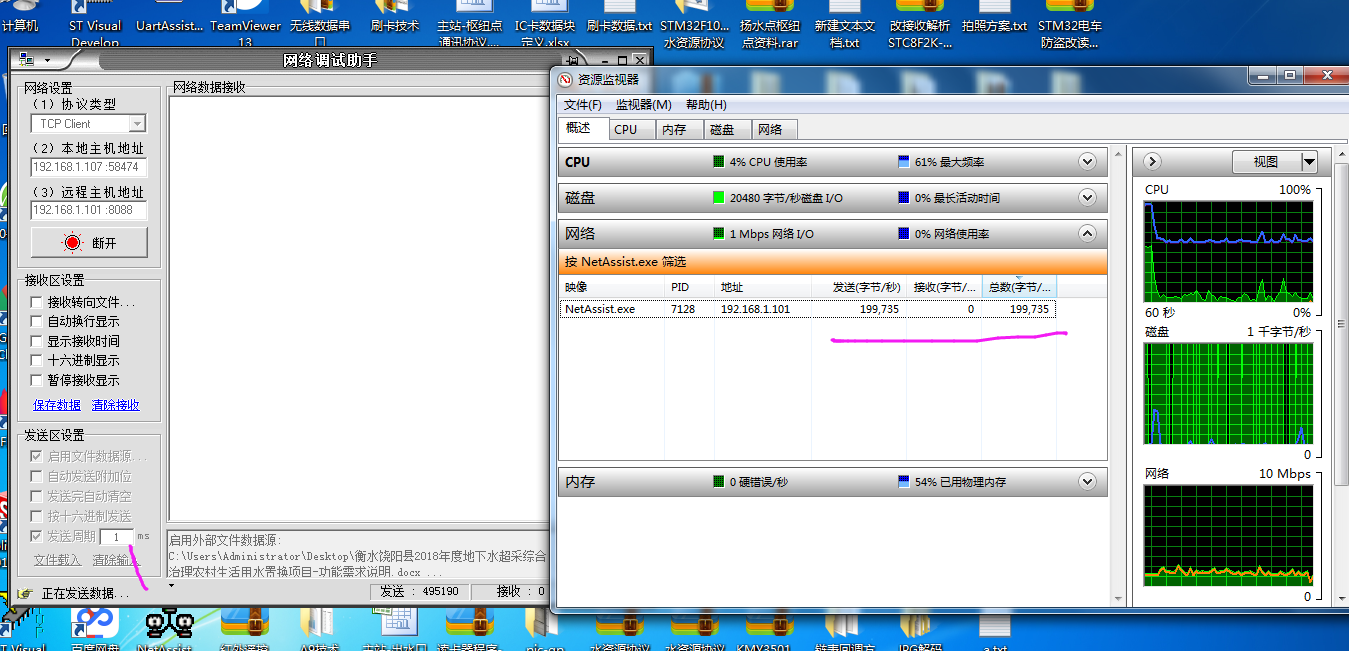This screenshot has height=651, width=1349.
Task: Open the 百度网盘 desktop shortcut
Action: tap(95, 630)
